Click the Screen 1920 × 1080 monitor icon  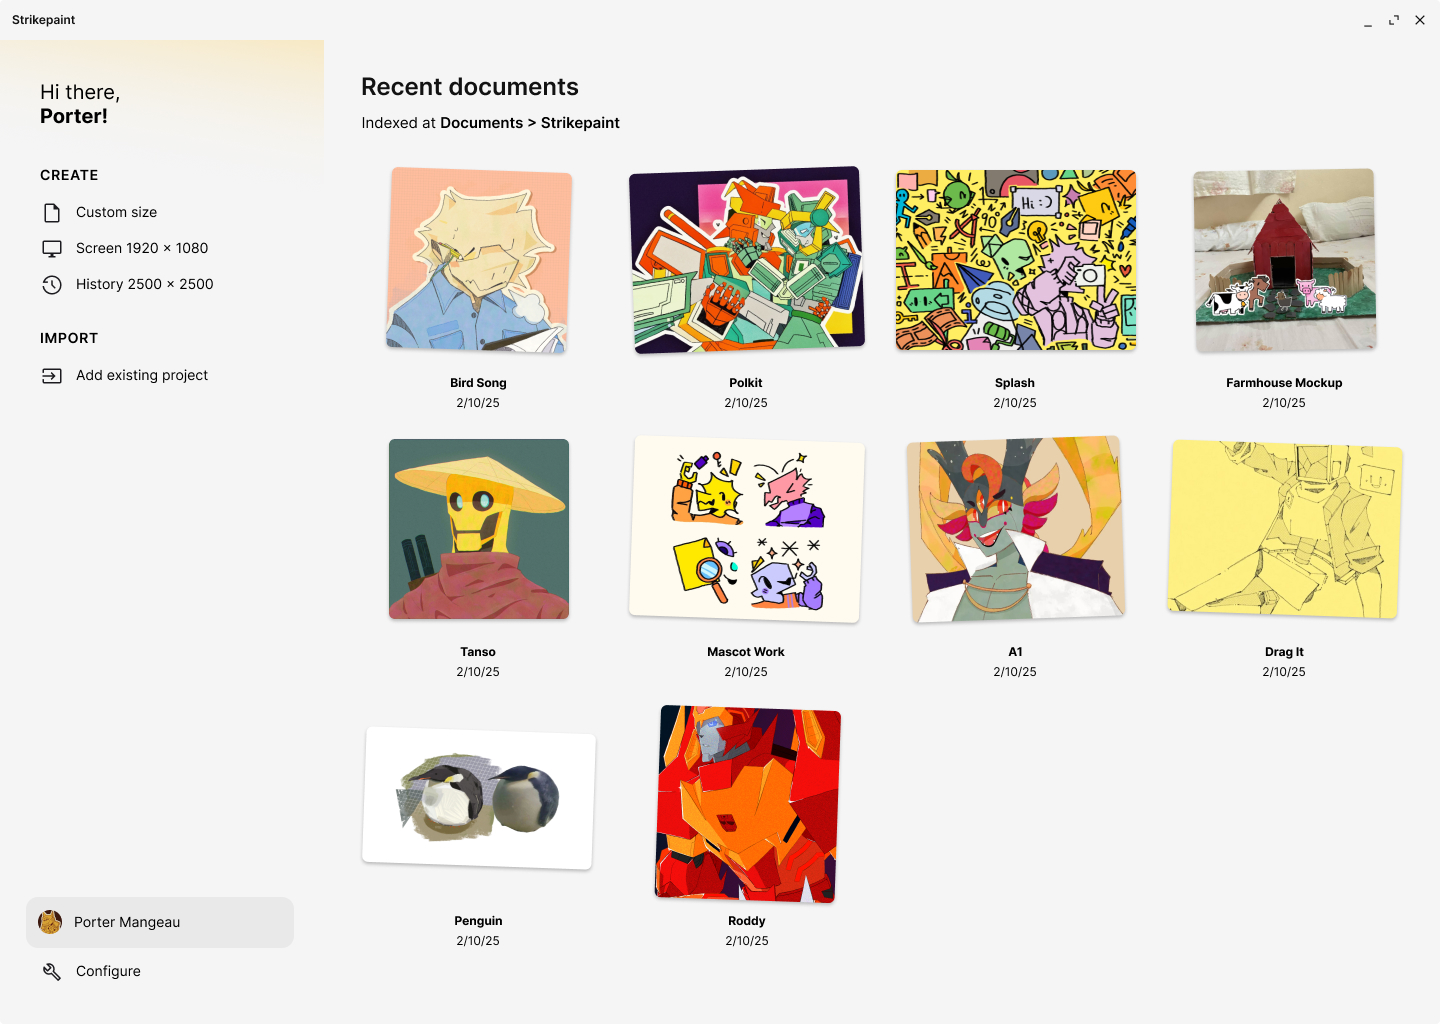pyautogui.click(x=52, y=248)
